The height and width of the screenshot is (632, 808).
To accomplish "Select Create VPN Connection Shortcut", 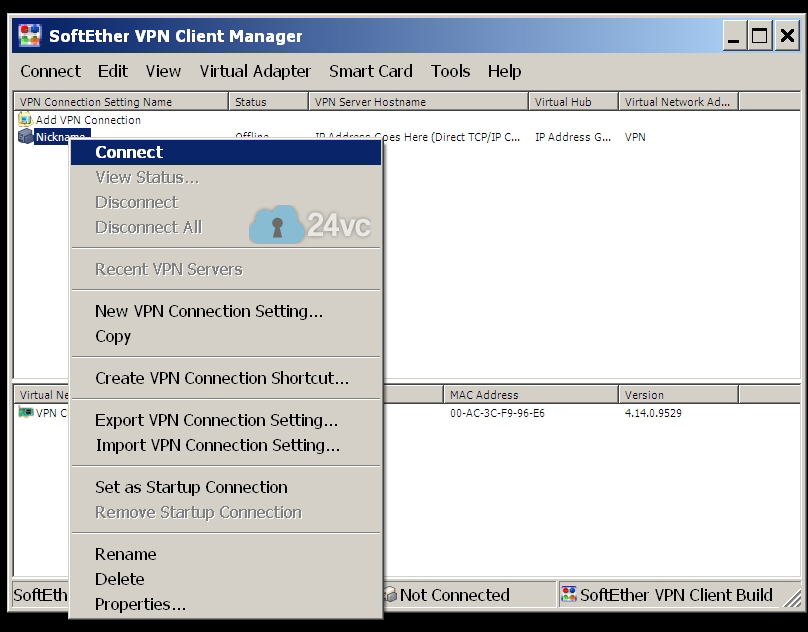I will (226, 378).
